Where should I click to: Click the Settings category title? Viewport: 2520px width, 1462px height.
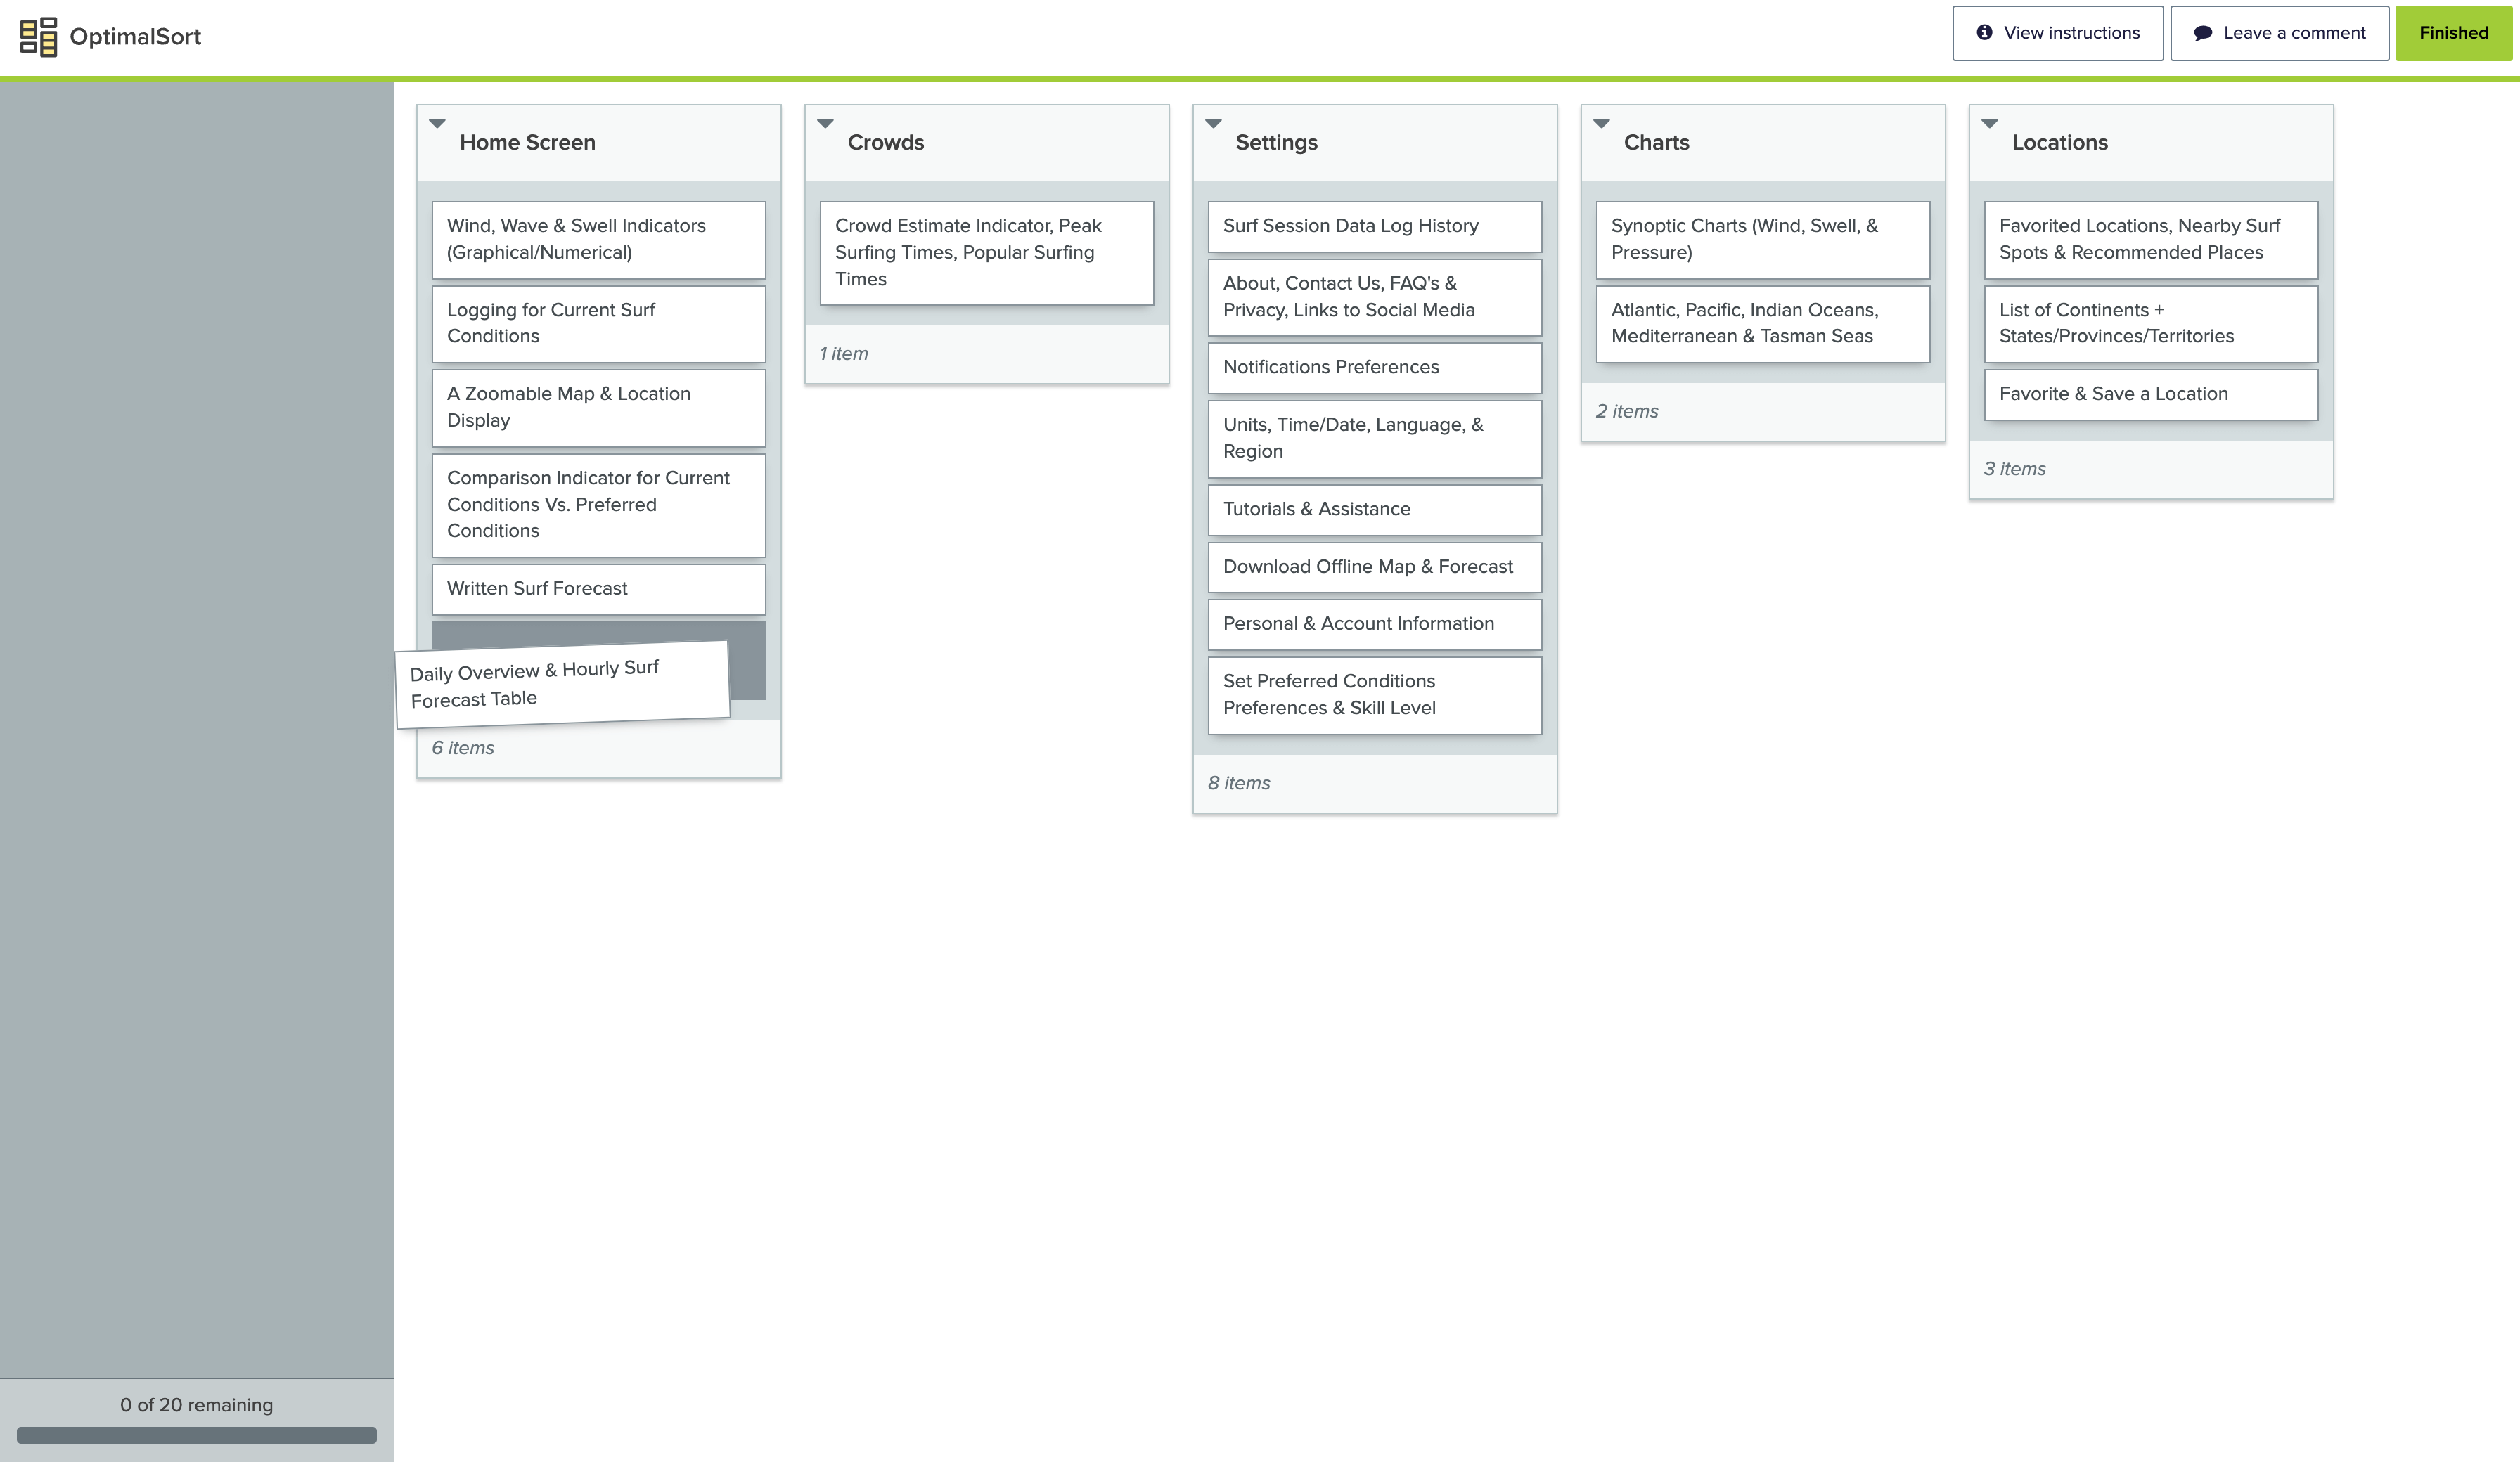[1276, 143]
